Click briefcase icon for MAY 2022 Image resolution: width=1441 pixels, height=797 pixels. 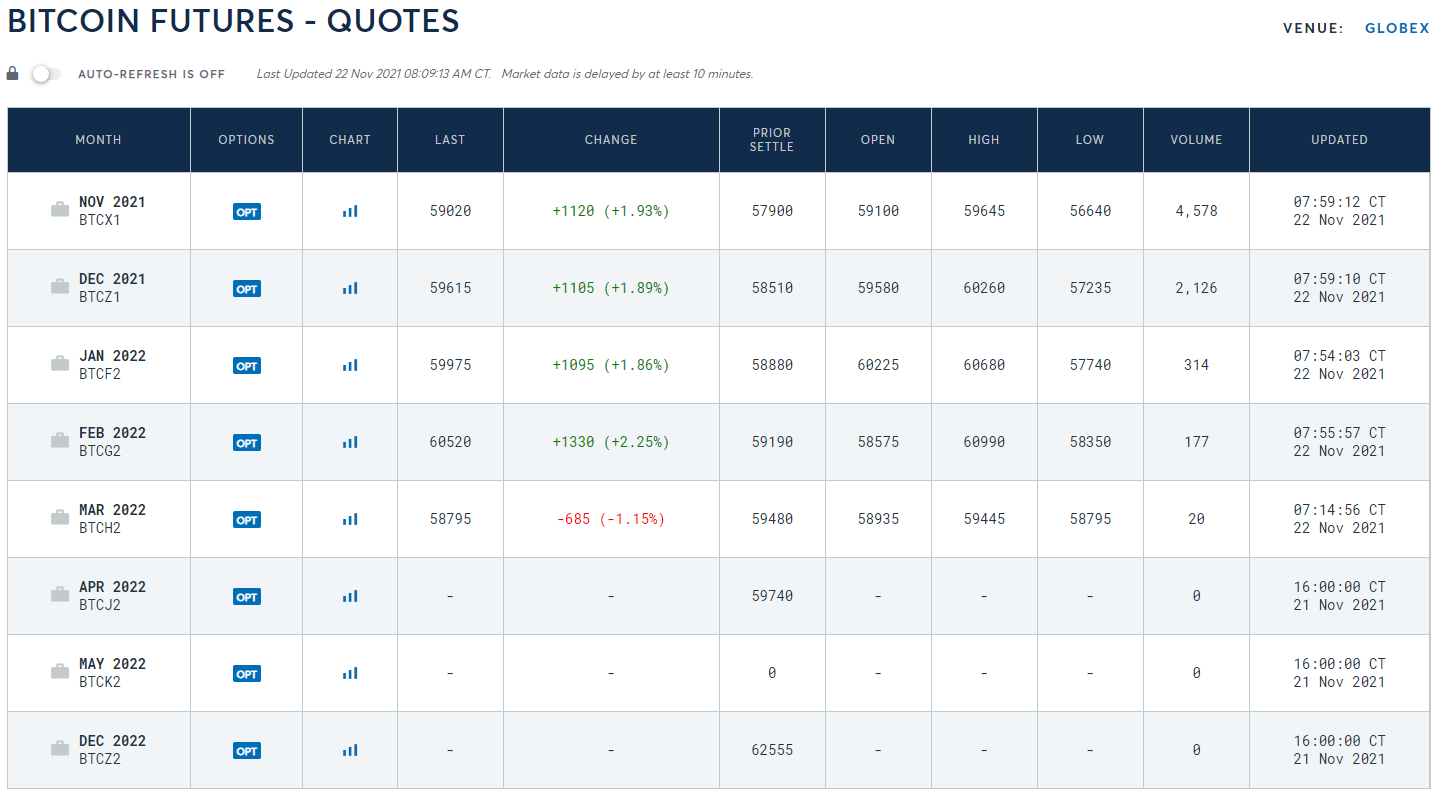(60, 671)
